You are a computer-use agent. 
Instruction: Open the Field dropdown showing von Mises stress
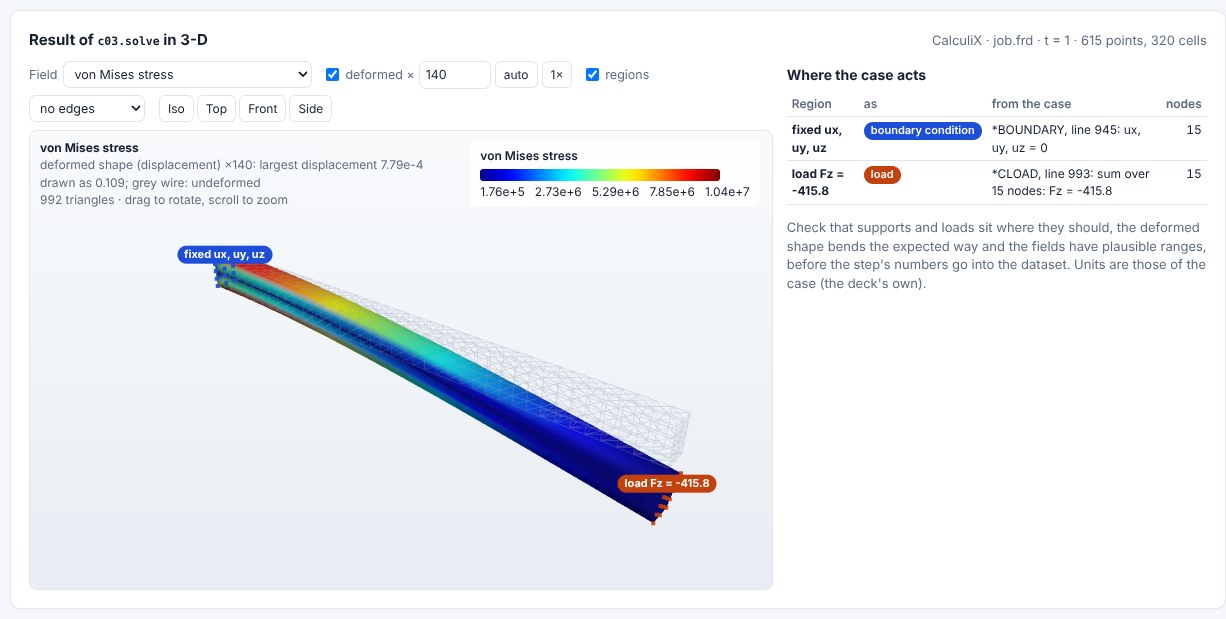(187, 75)
